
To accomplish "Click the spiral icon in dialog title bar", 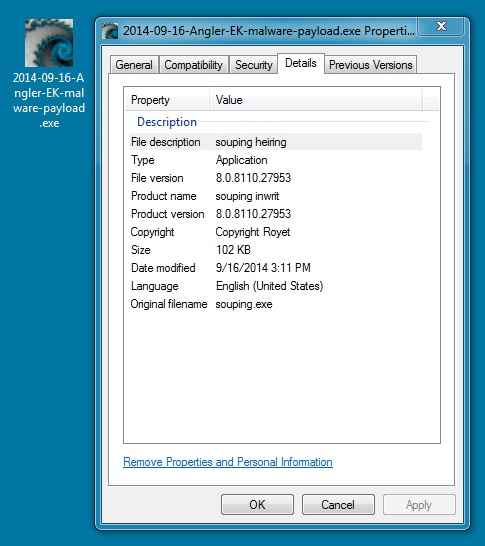I will [110, 31].
